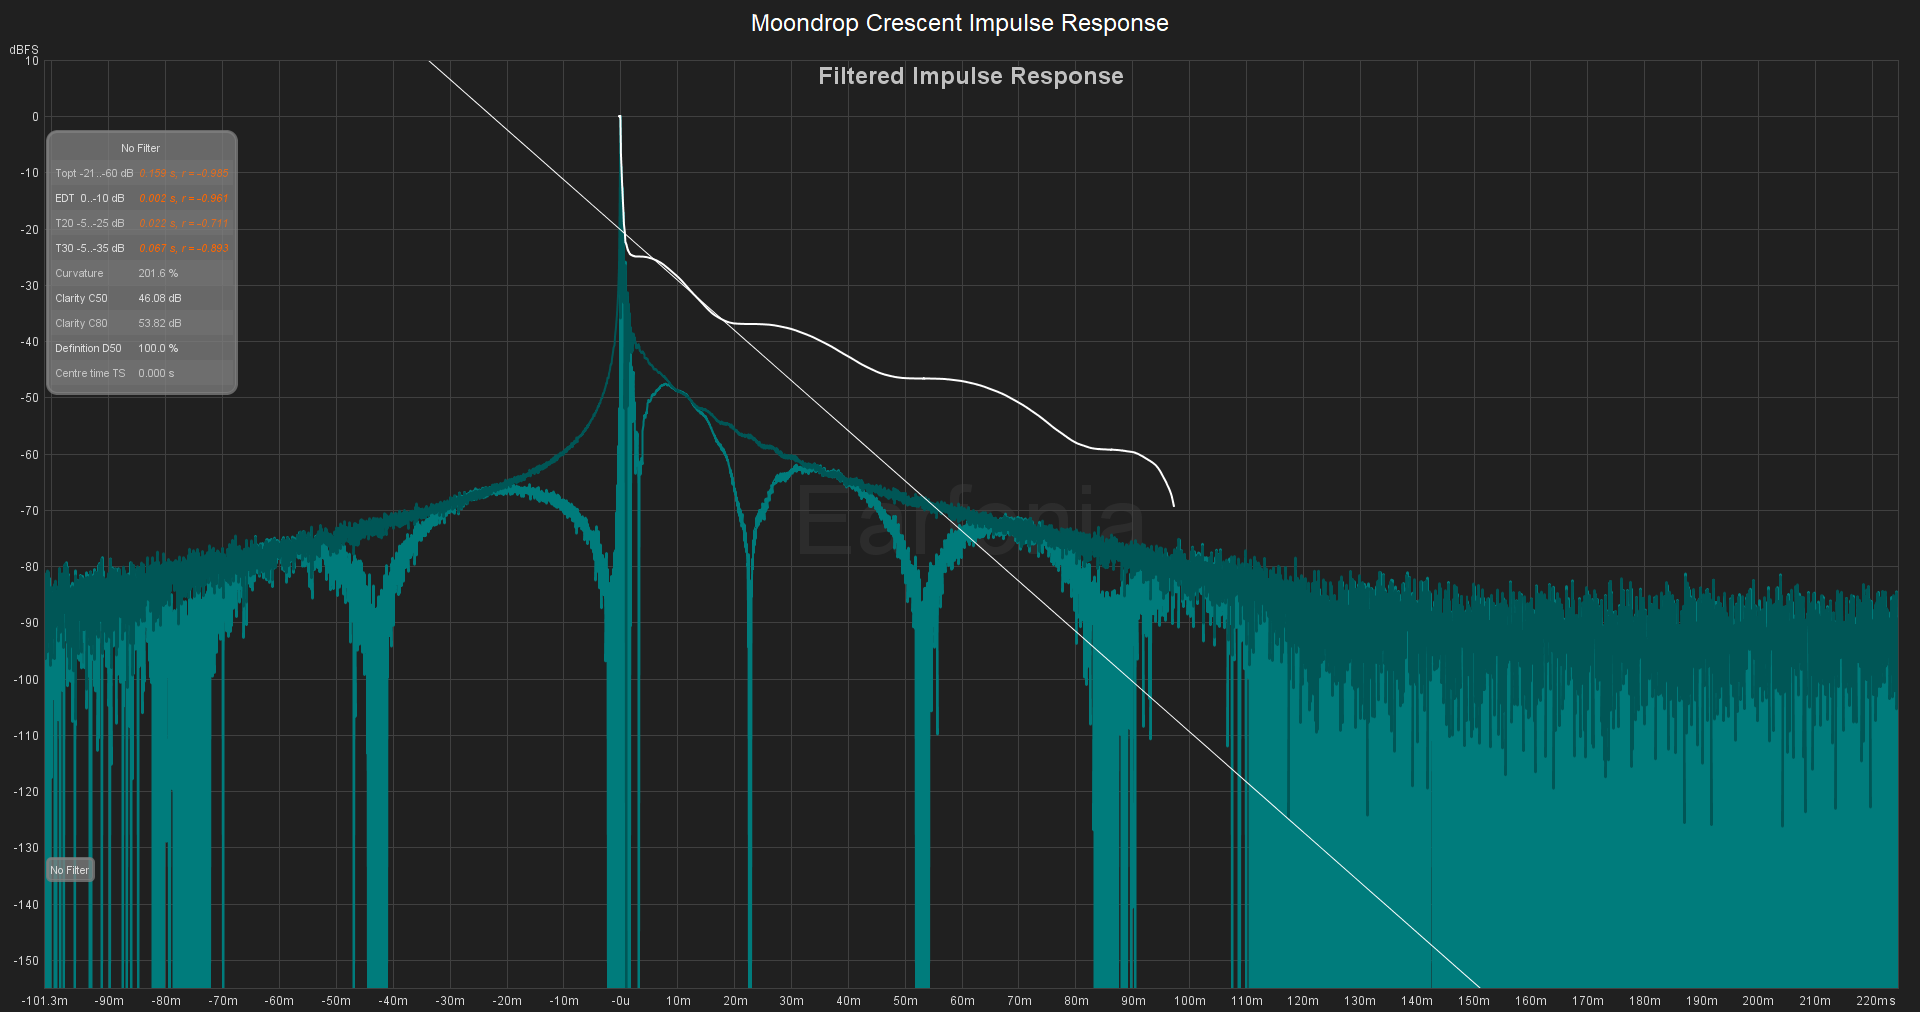The height and width of the screenshot is (1012, 1920).
Task: Click the No Filter button at bottom left
Action: (70, 870)
